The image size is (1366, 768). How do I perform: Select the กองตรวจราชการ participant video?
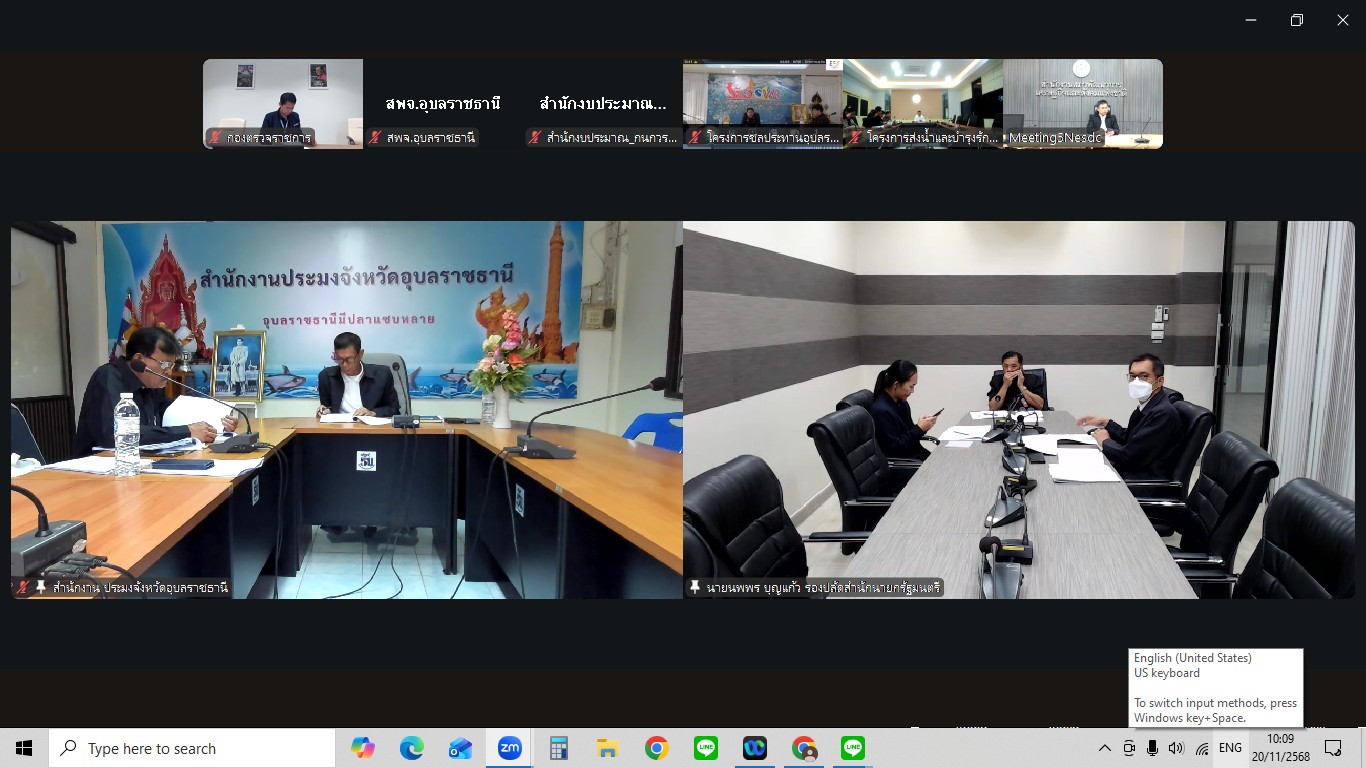pyautogui.click(x=283, y=104)
